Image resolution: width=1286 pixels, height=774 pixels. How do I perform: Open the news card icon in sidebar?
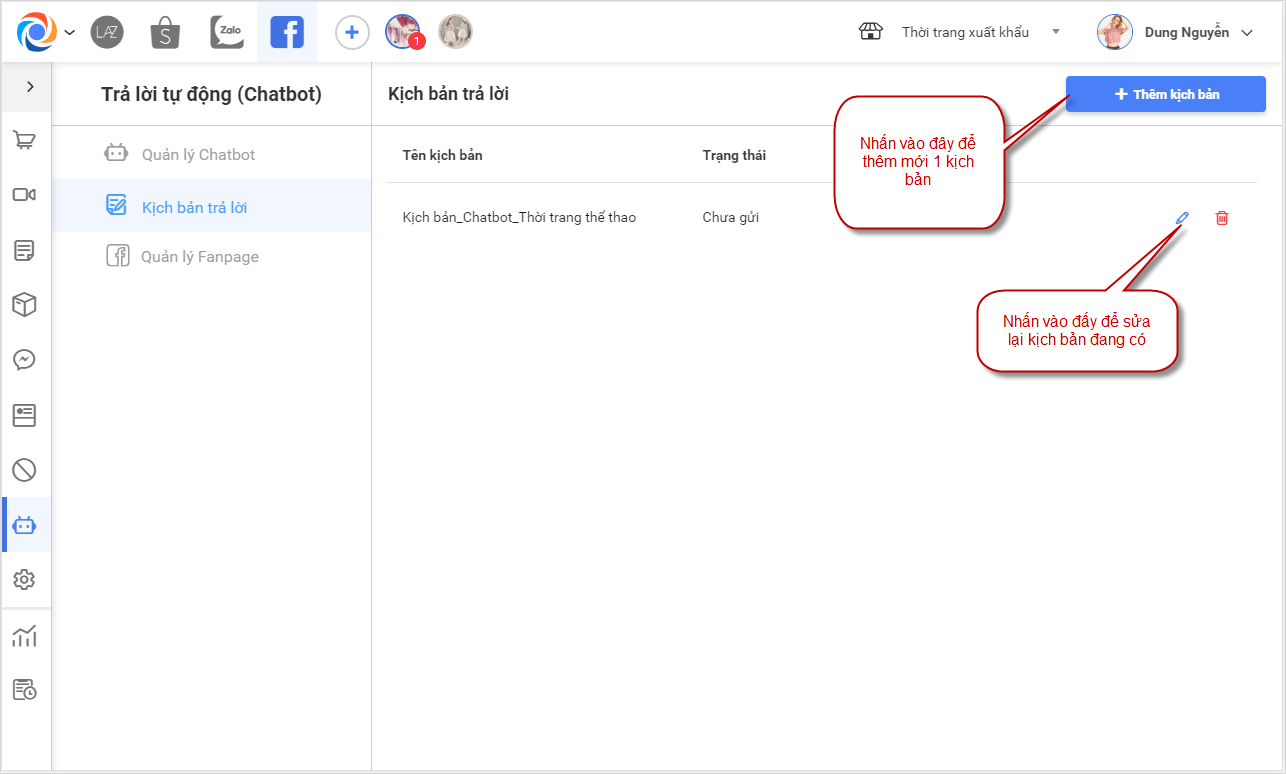coord(24,415)
